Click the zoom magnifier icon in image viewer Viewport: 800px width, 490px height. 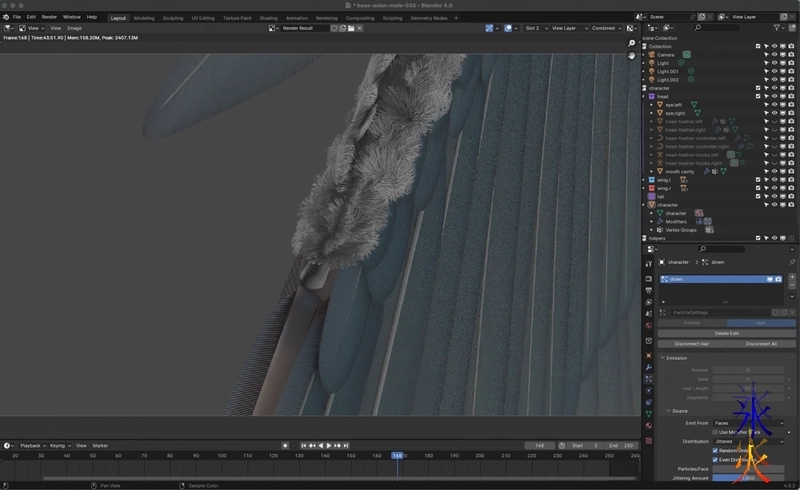(632, 44)
